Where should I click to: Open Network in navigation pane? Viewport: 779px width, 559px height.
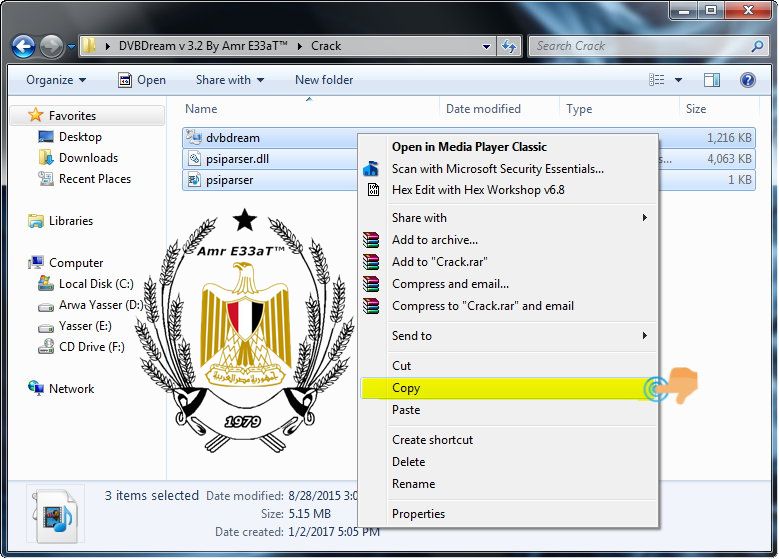(71, 389)
